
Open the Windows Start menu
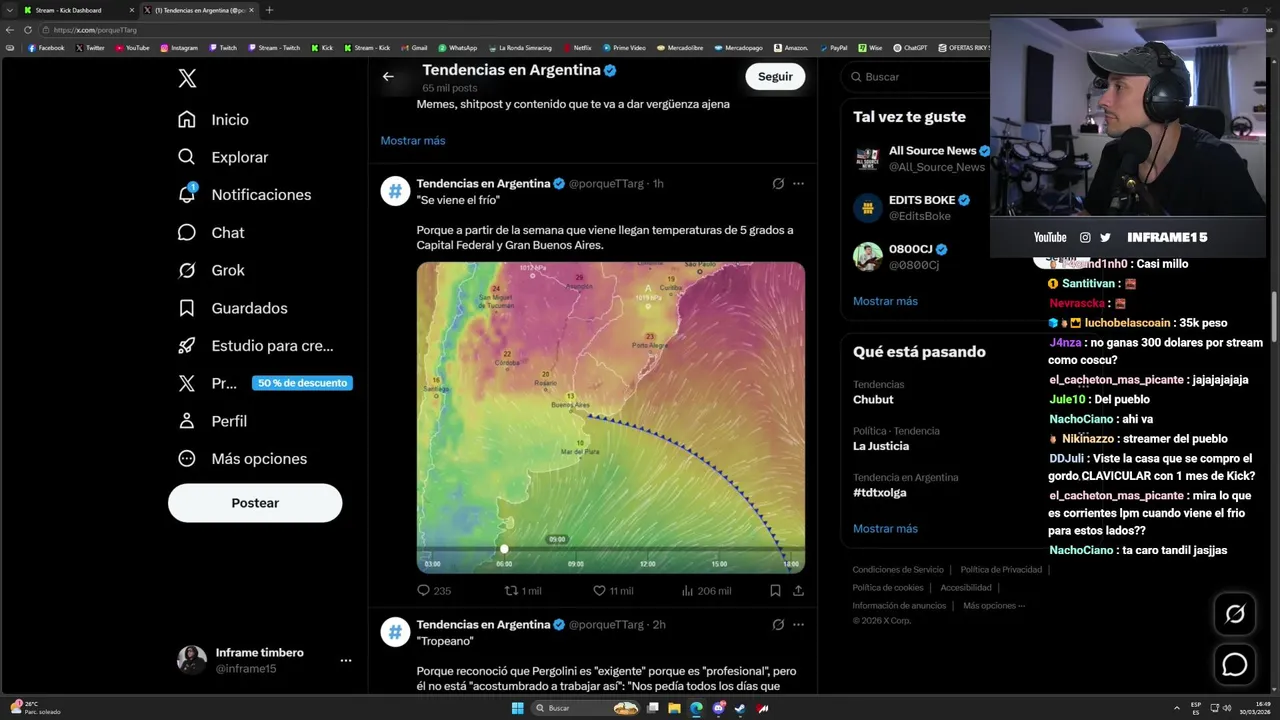517,708
